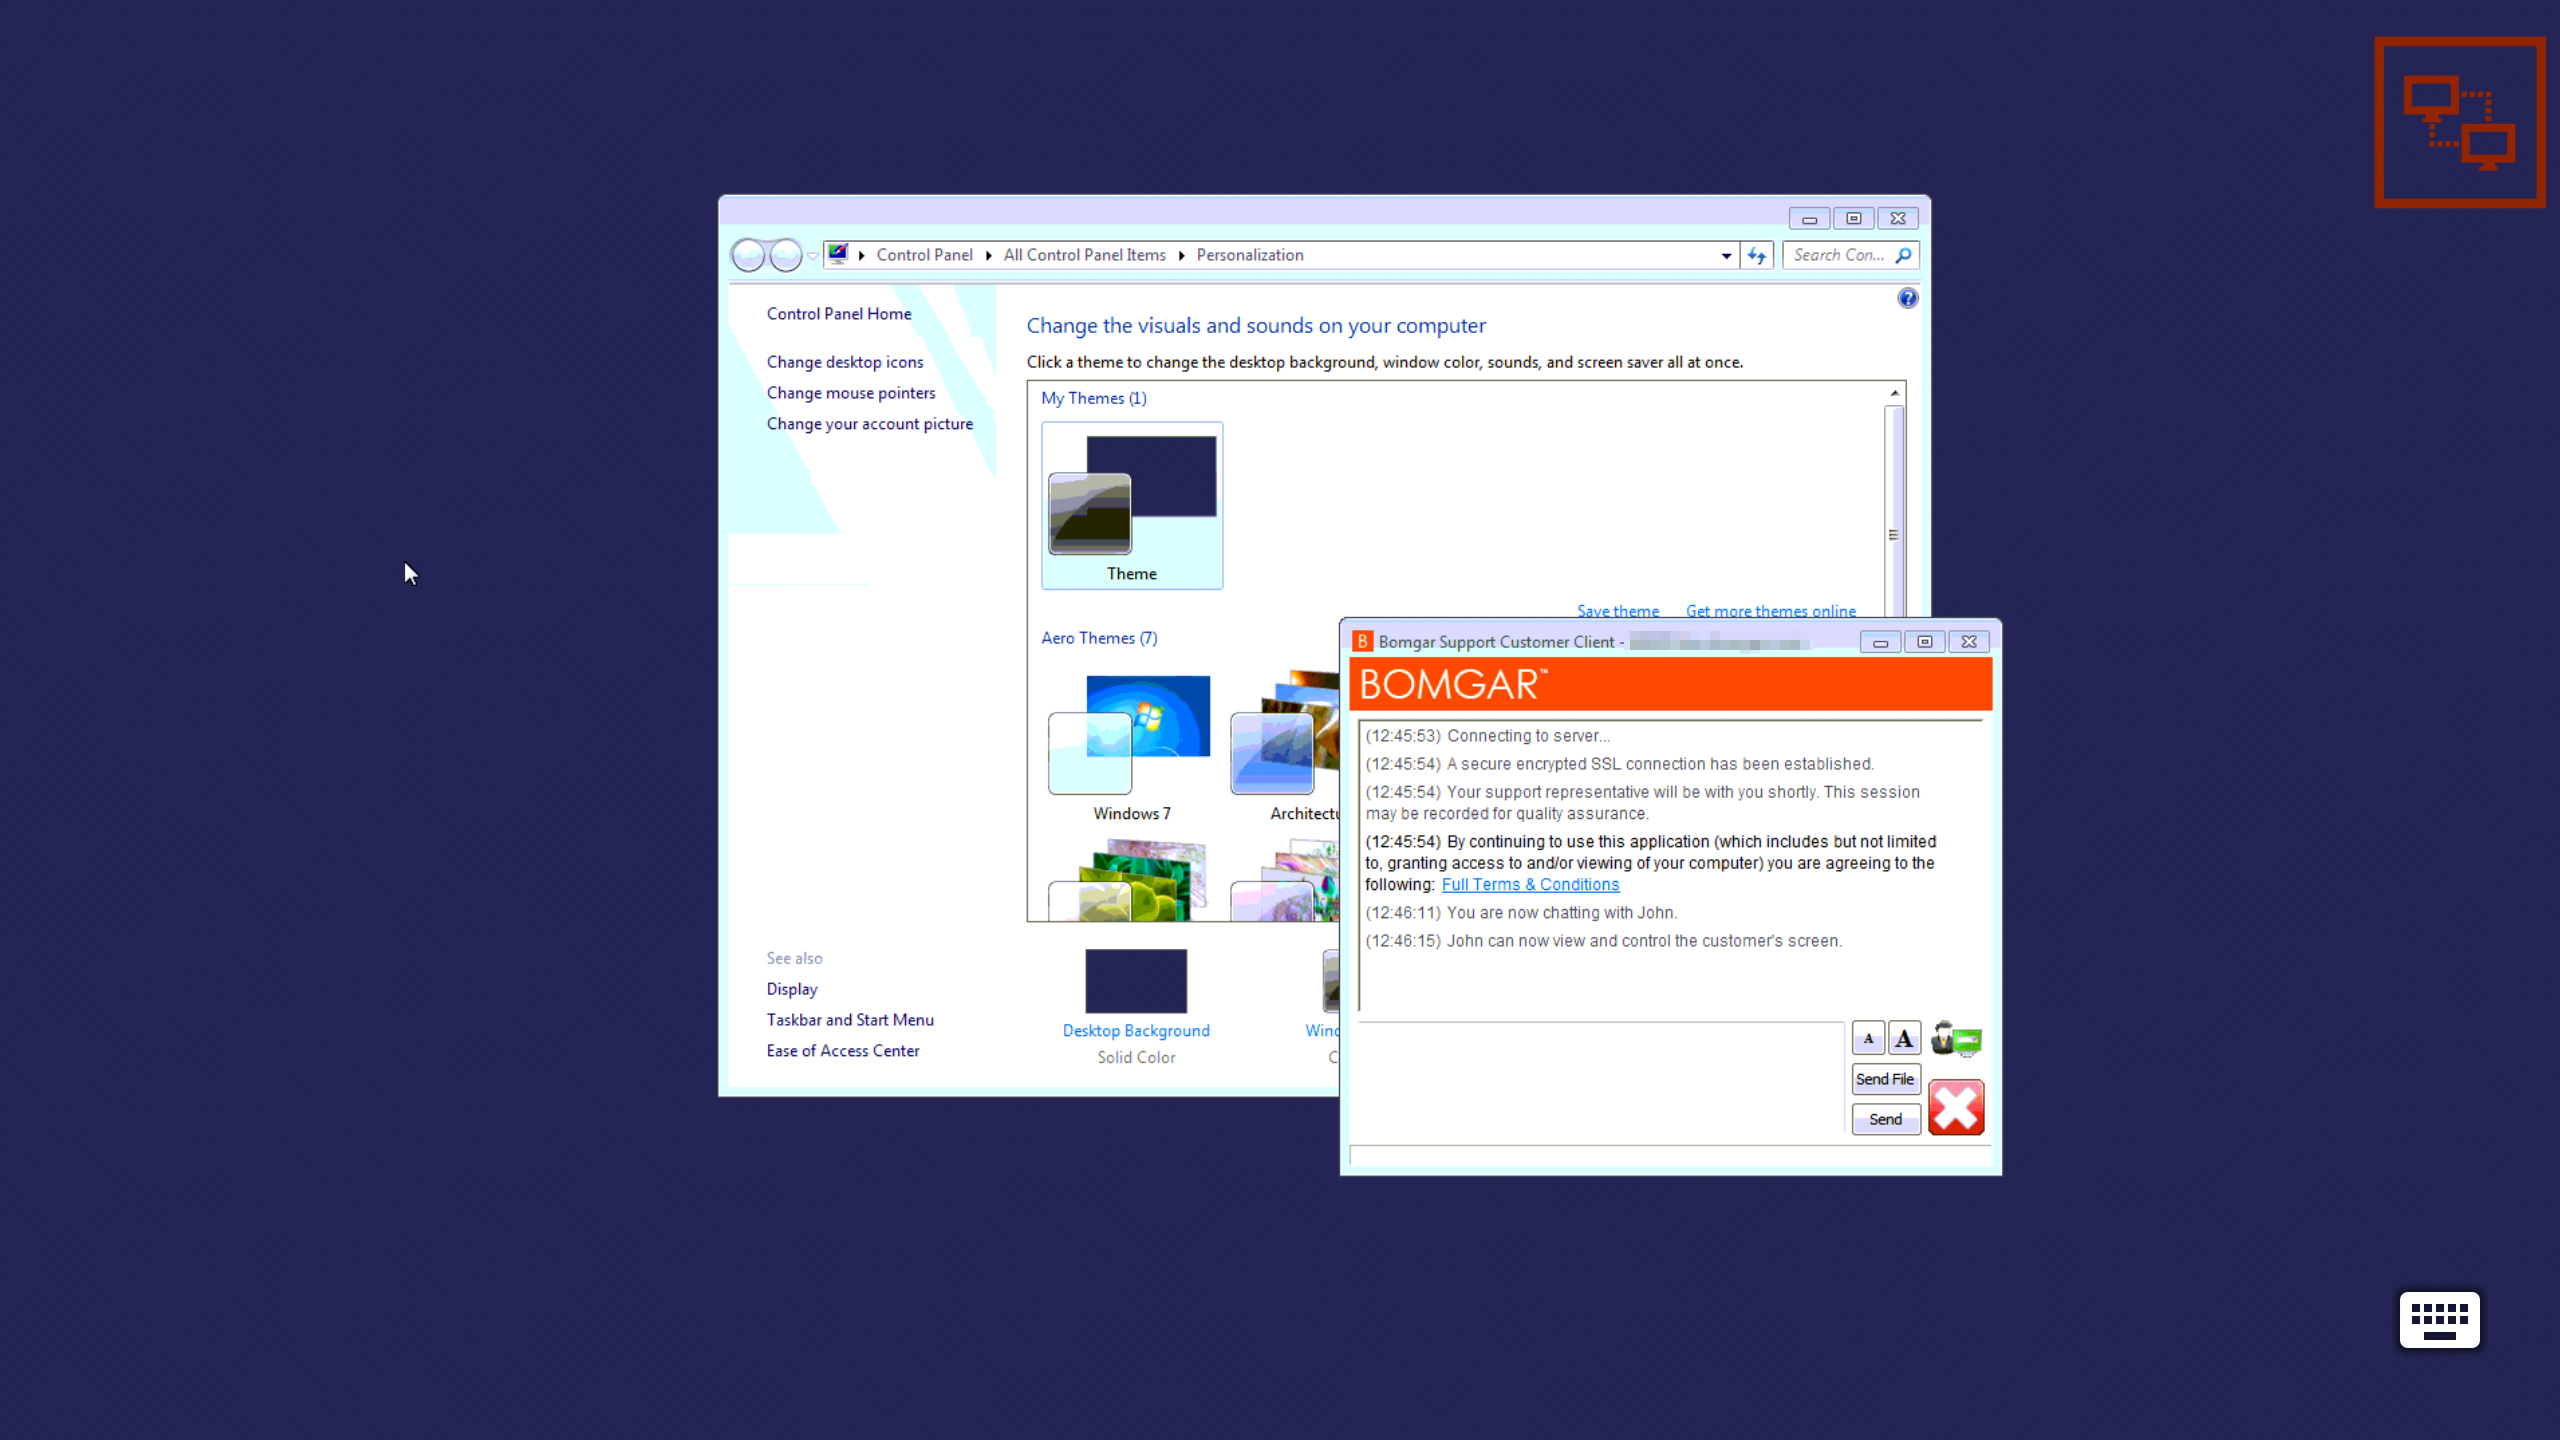
Task: Select the Windows 7 Aero theme
Action: 1132,748
